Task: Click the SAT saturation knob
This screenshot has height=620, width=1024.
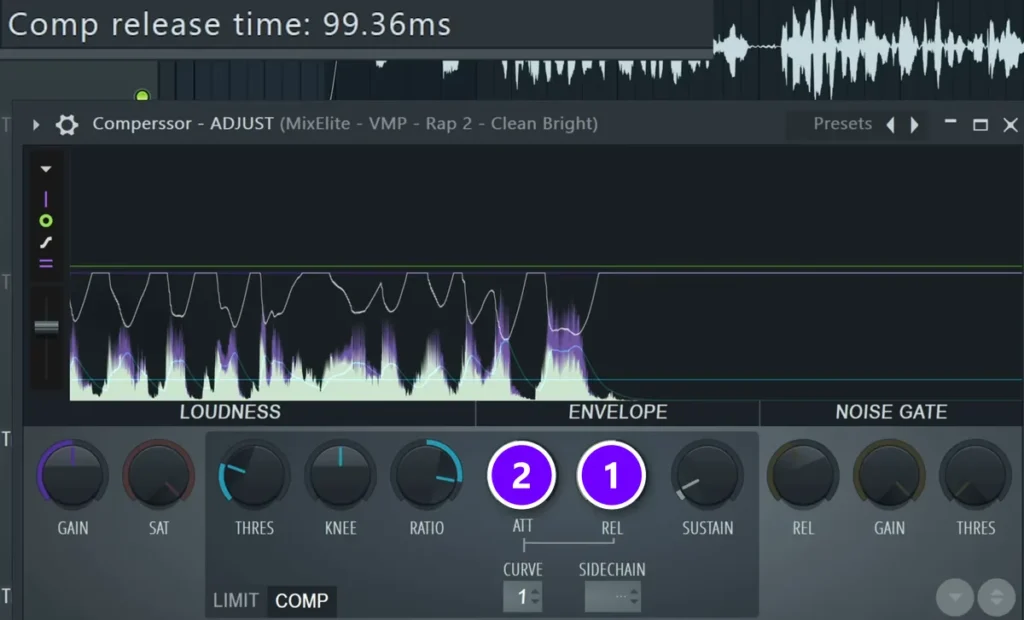Action: [x=159, y=475]
